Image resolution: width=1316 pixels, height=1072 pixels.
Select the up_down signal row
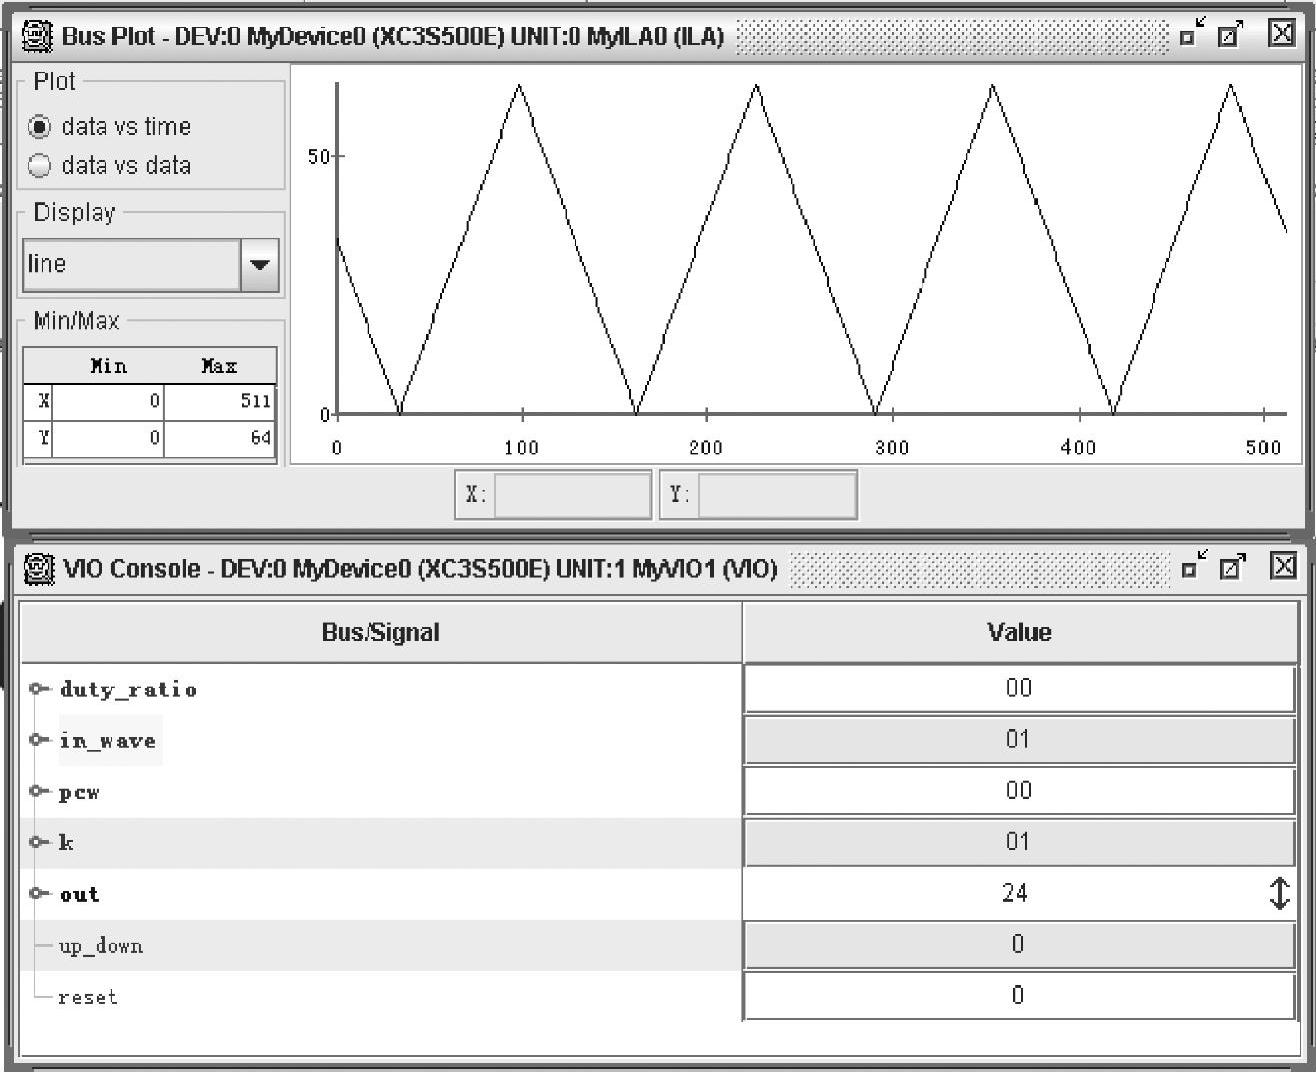pyautogui.click(x=101, y=946)
